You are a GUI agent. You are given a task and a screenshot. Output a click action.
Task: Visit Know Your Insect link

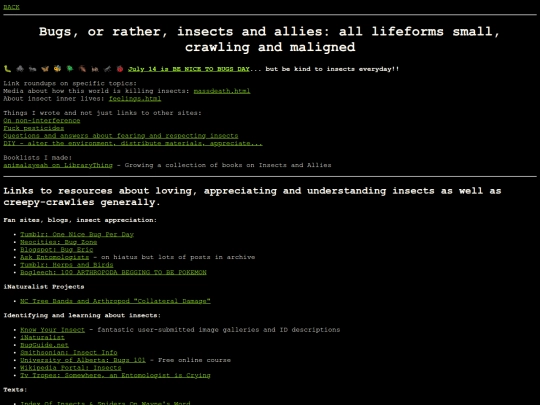(52, 330)
